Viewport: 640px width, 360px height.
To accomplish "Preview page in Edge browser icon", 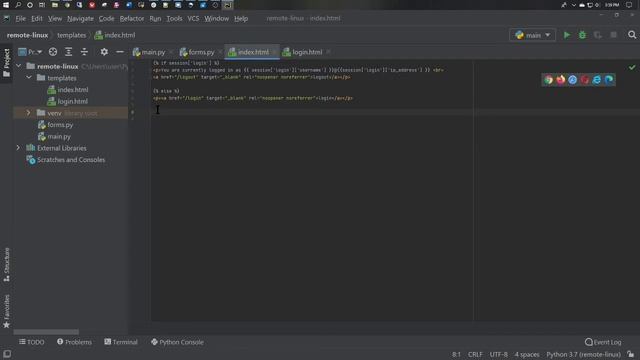I will coord(609,80).
